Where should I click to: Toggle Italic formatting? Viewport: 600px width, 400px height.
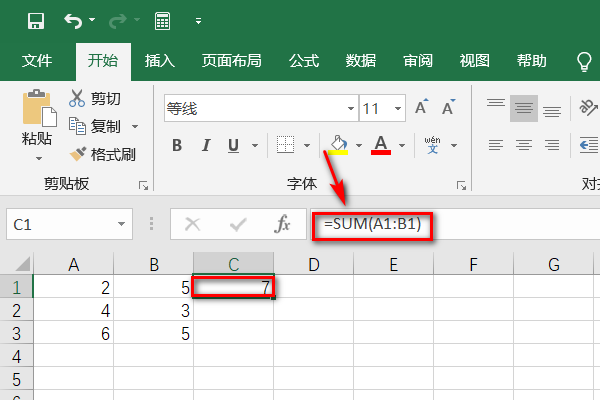(206, 145)
